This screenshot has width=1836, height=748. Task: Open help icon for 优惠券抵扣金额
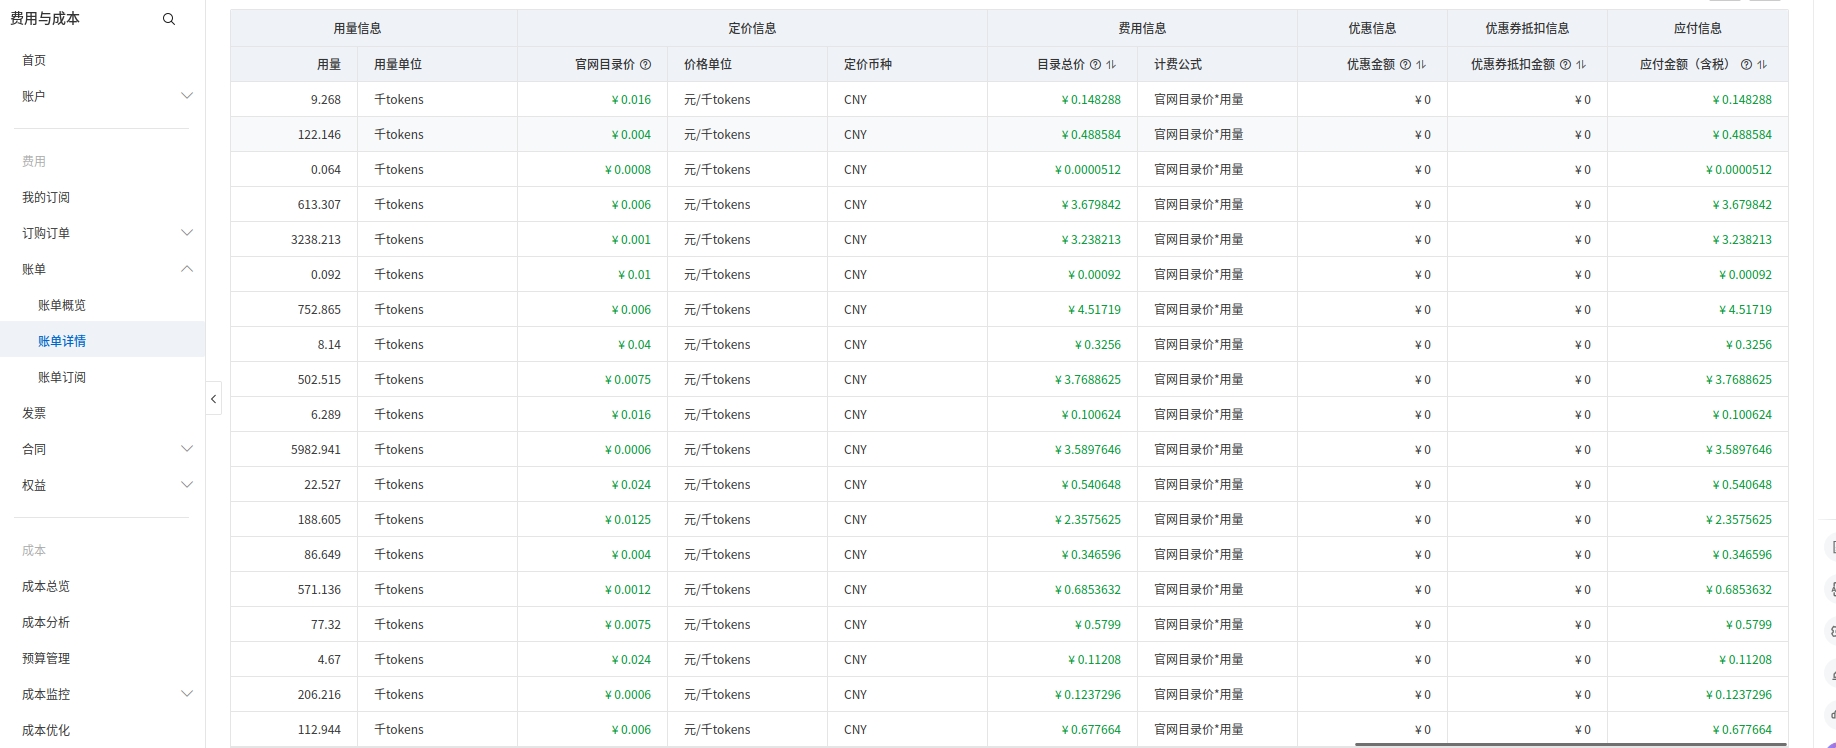click(x=1565, y=64)
